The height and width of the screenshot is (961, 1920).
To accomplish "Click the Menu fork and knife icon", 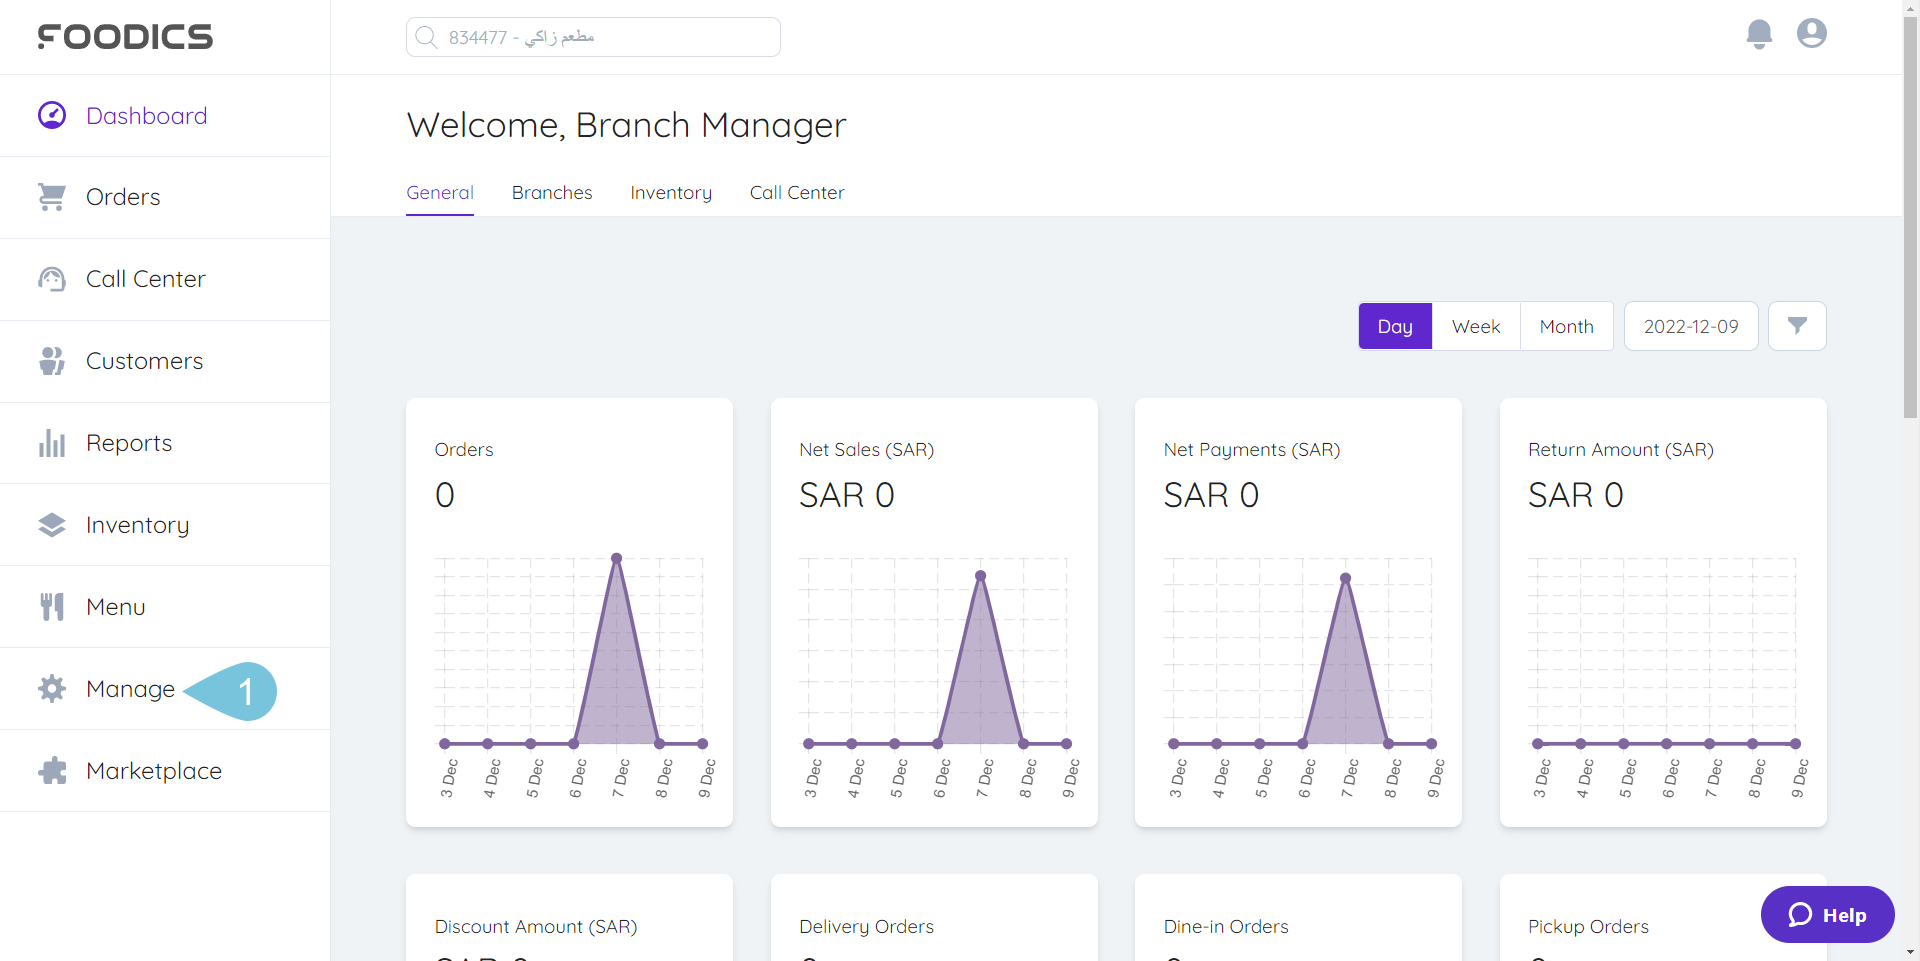I will [52, 607].
